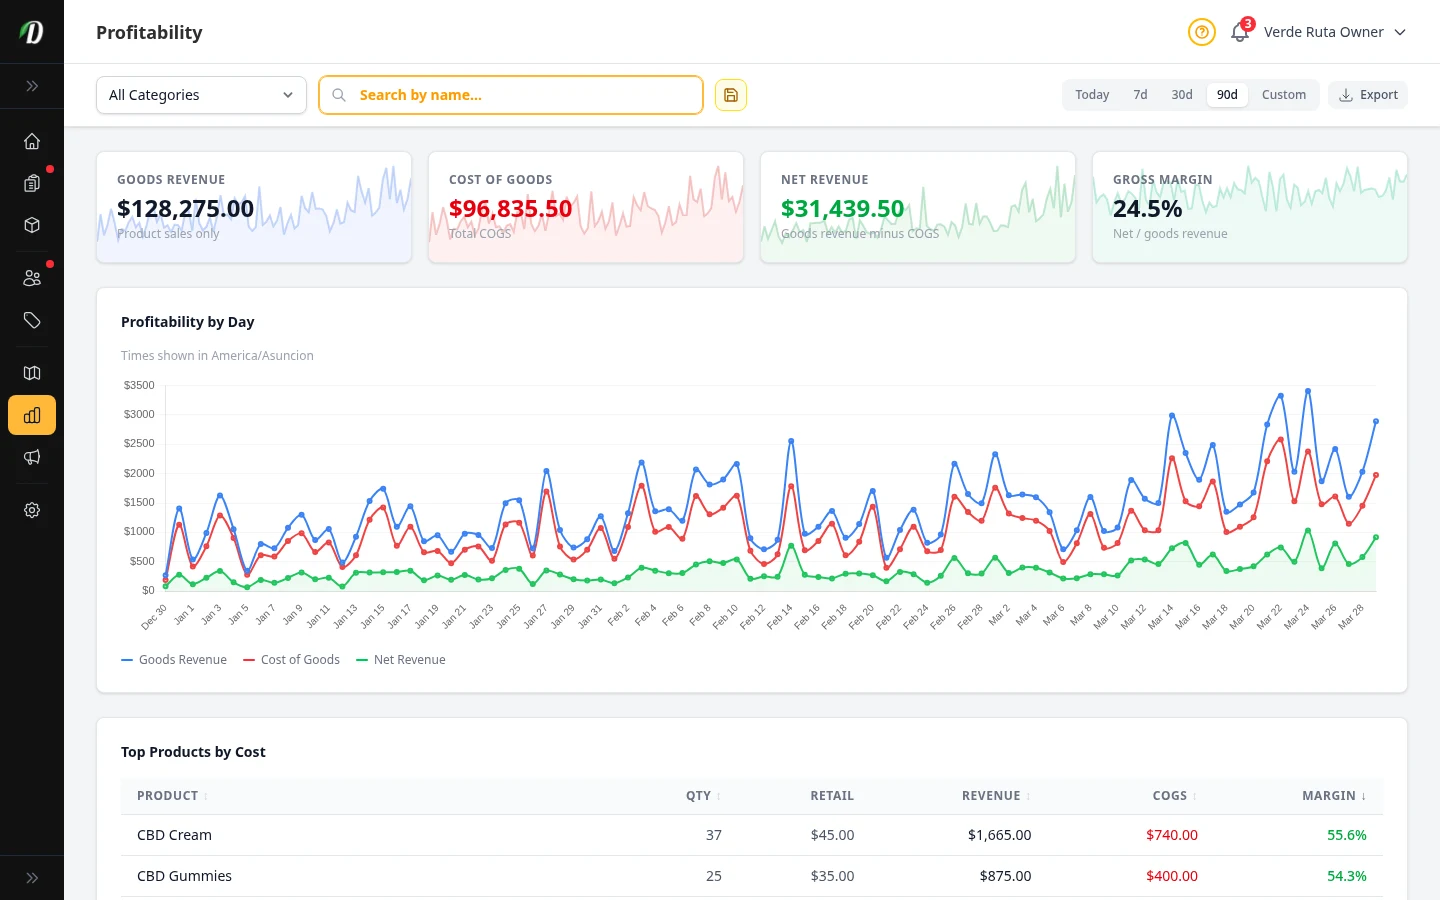Open the Home page from the sidebar

(32, 141)
